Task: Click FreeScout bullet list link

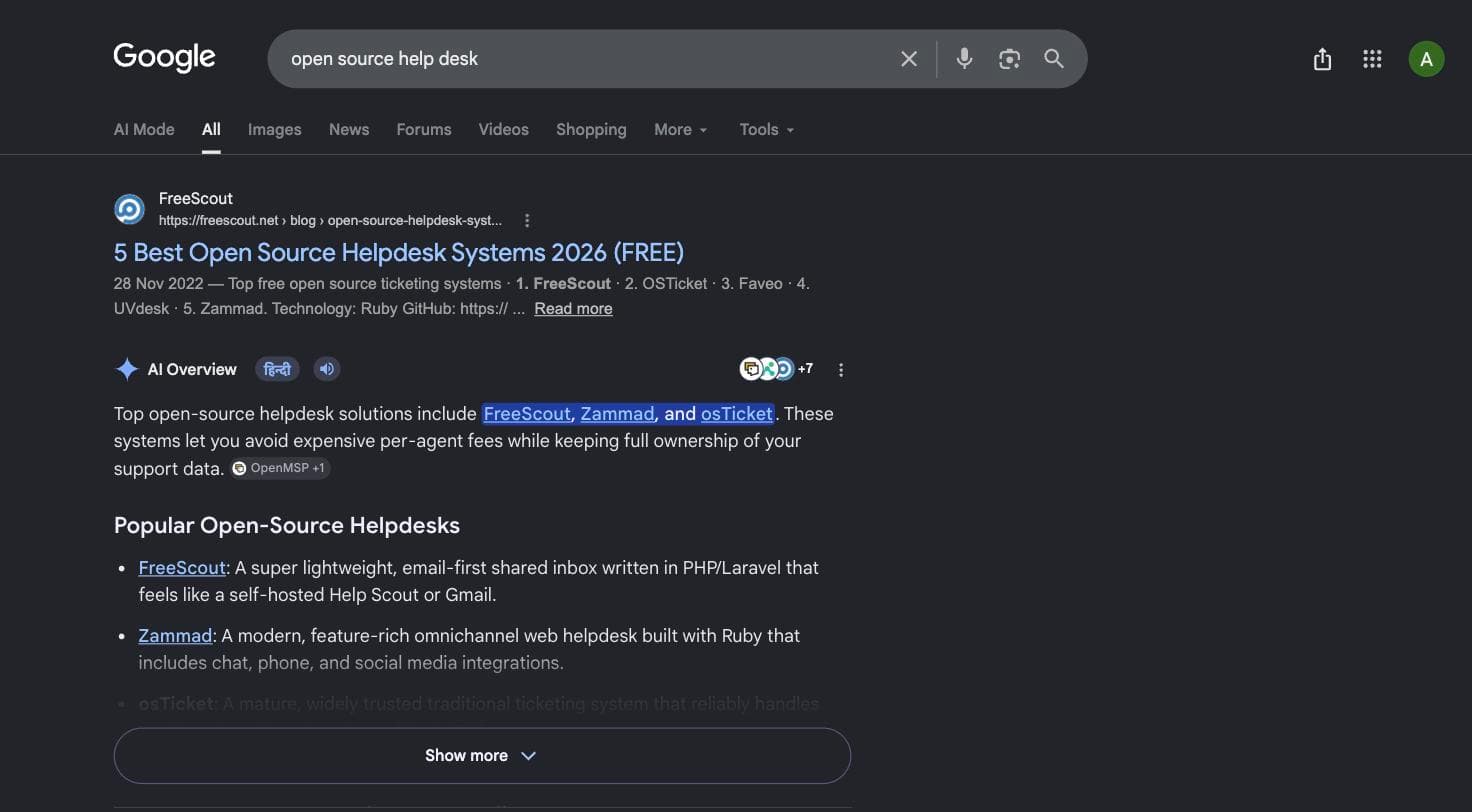Action: (x=182, y=568)
